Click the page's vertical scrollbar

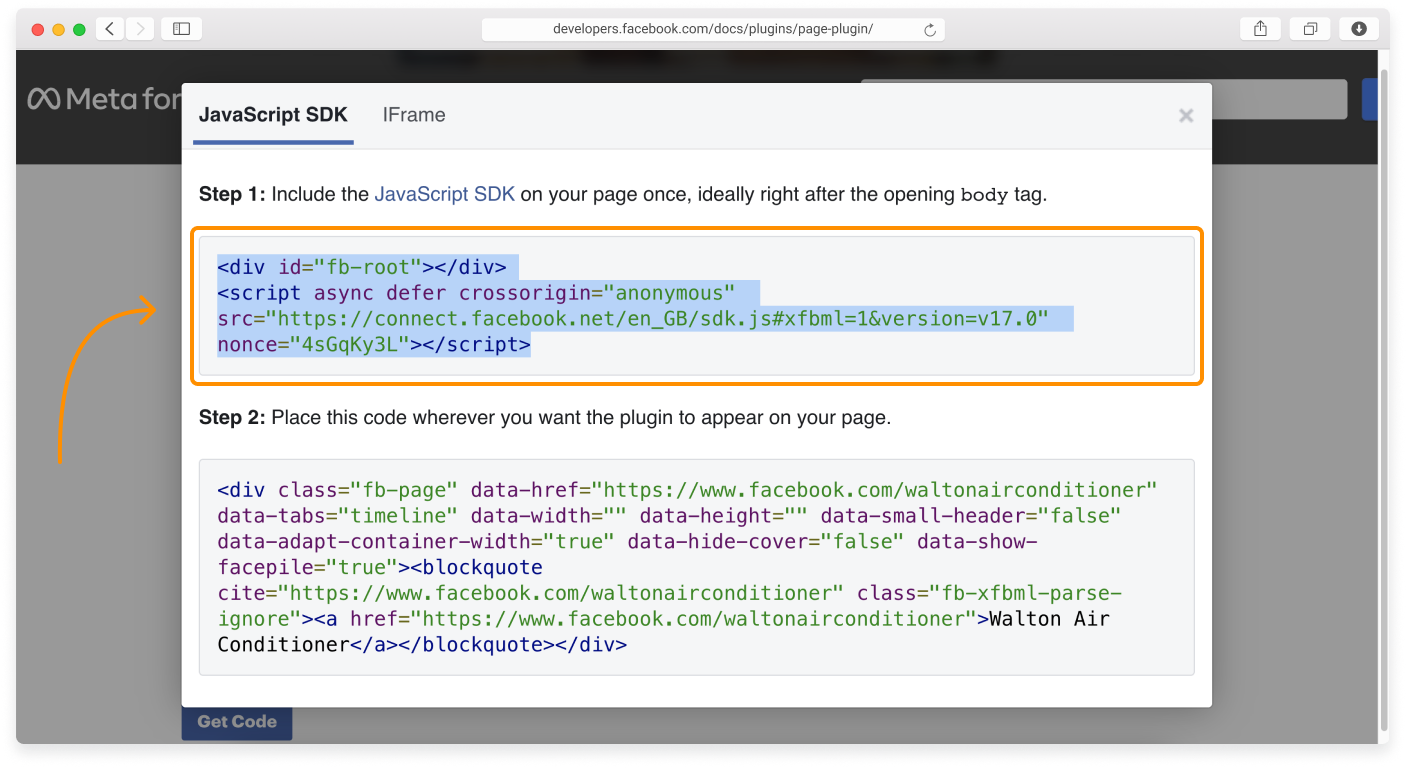pos(1384,400)
